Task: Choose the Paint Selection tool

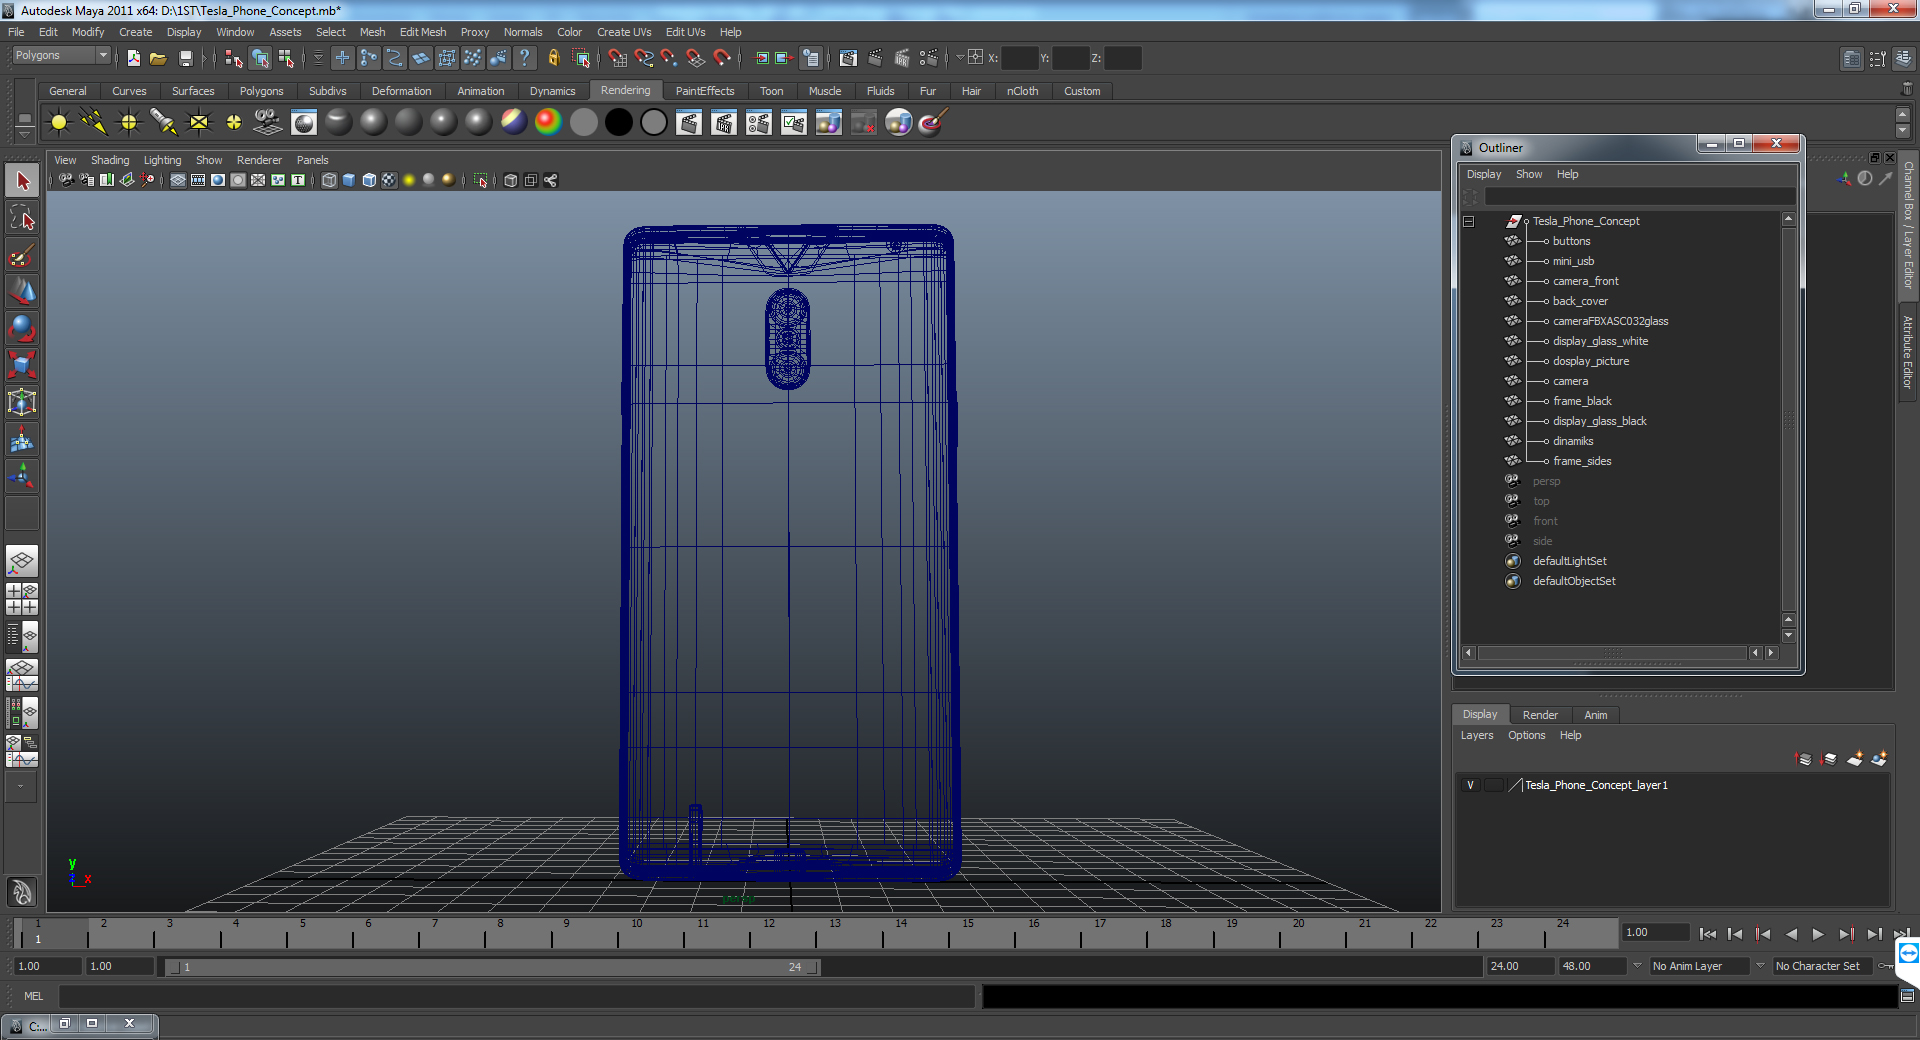Action: [22, 256]
